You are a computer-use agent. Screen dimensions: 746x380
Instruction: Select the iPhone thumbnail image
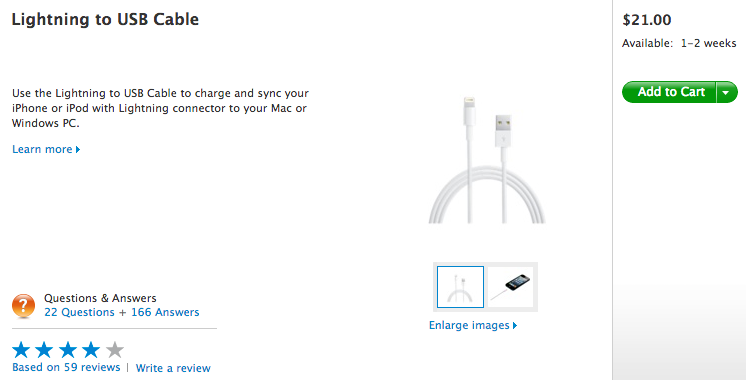pyautogui.click(x=511, y=287)
